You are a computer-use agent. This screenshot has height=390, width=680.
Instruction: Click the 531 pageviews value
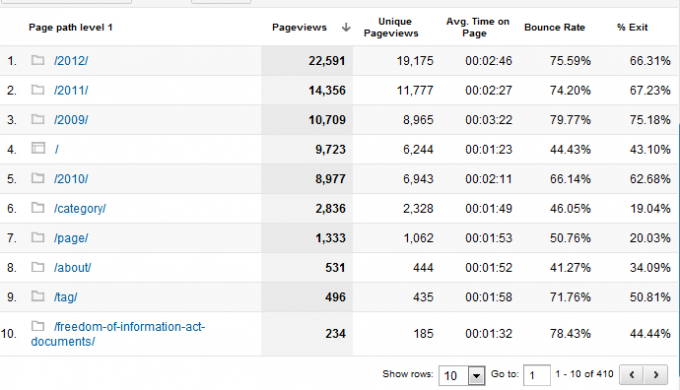[335, 267]
